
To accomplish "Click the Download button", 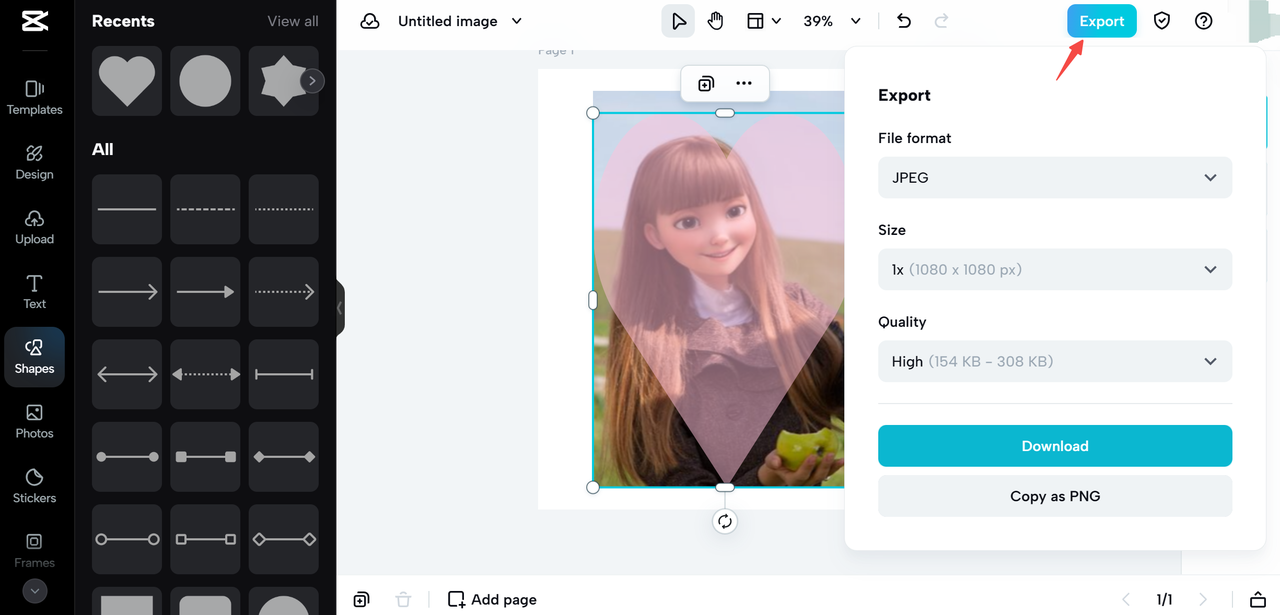I will point(1055,446).
